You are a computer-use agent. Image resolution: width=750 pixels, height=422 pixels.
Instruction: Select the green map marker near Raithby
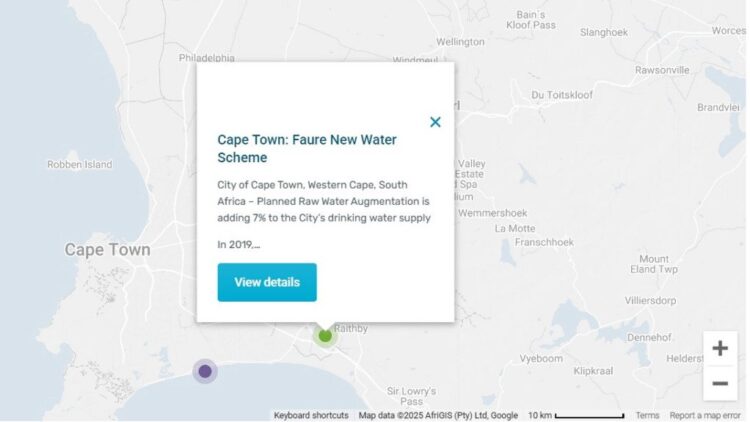pyautogui.click(x=325, y=335)
